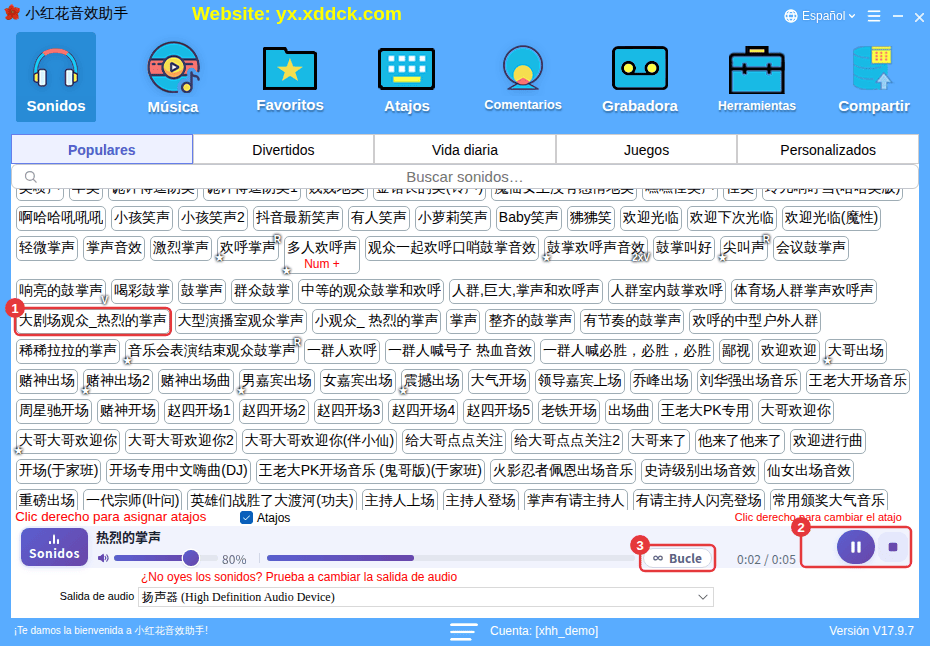The height and width of the screenshot is (646, 930).
Task: Open the Música section
Action: 173,77
